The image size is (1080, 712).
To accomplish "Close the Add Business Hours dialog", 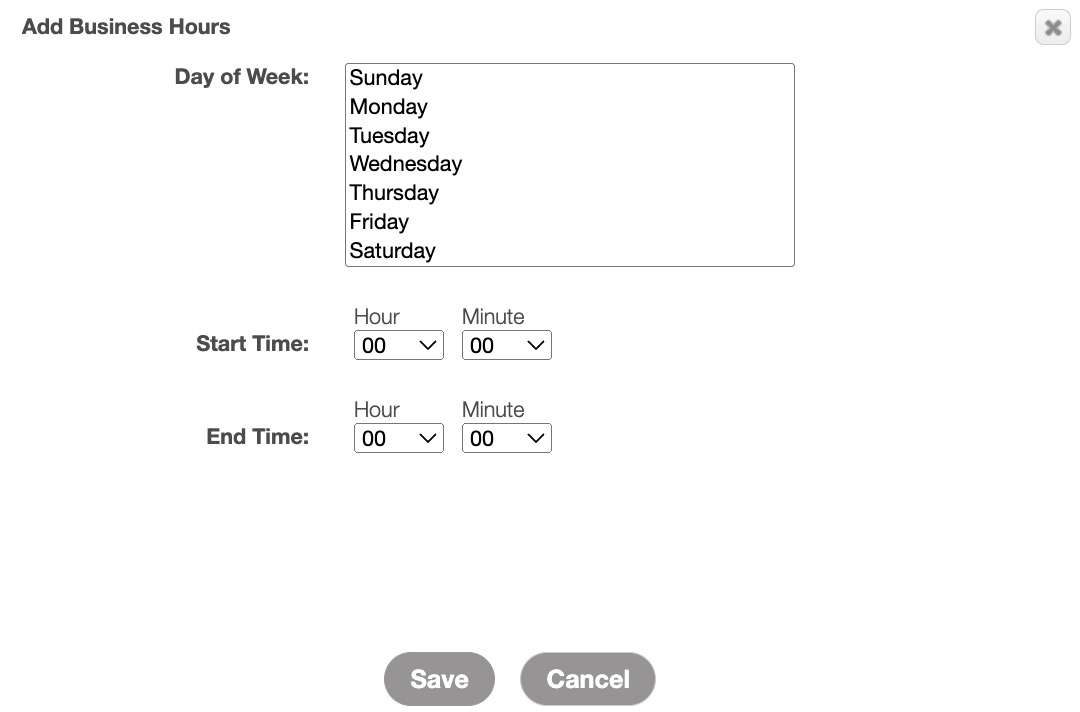I will 1052,28.
